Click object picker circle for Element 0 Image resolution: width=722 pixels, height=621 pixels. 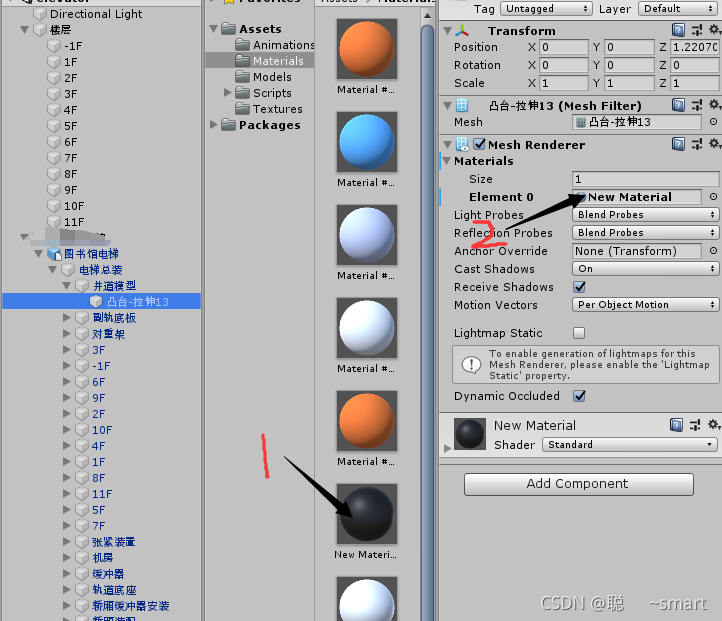pos(713,197)
